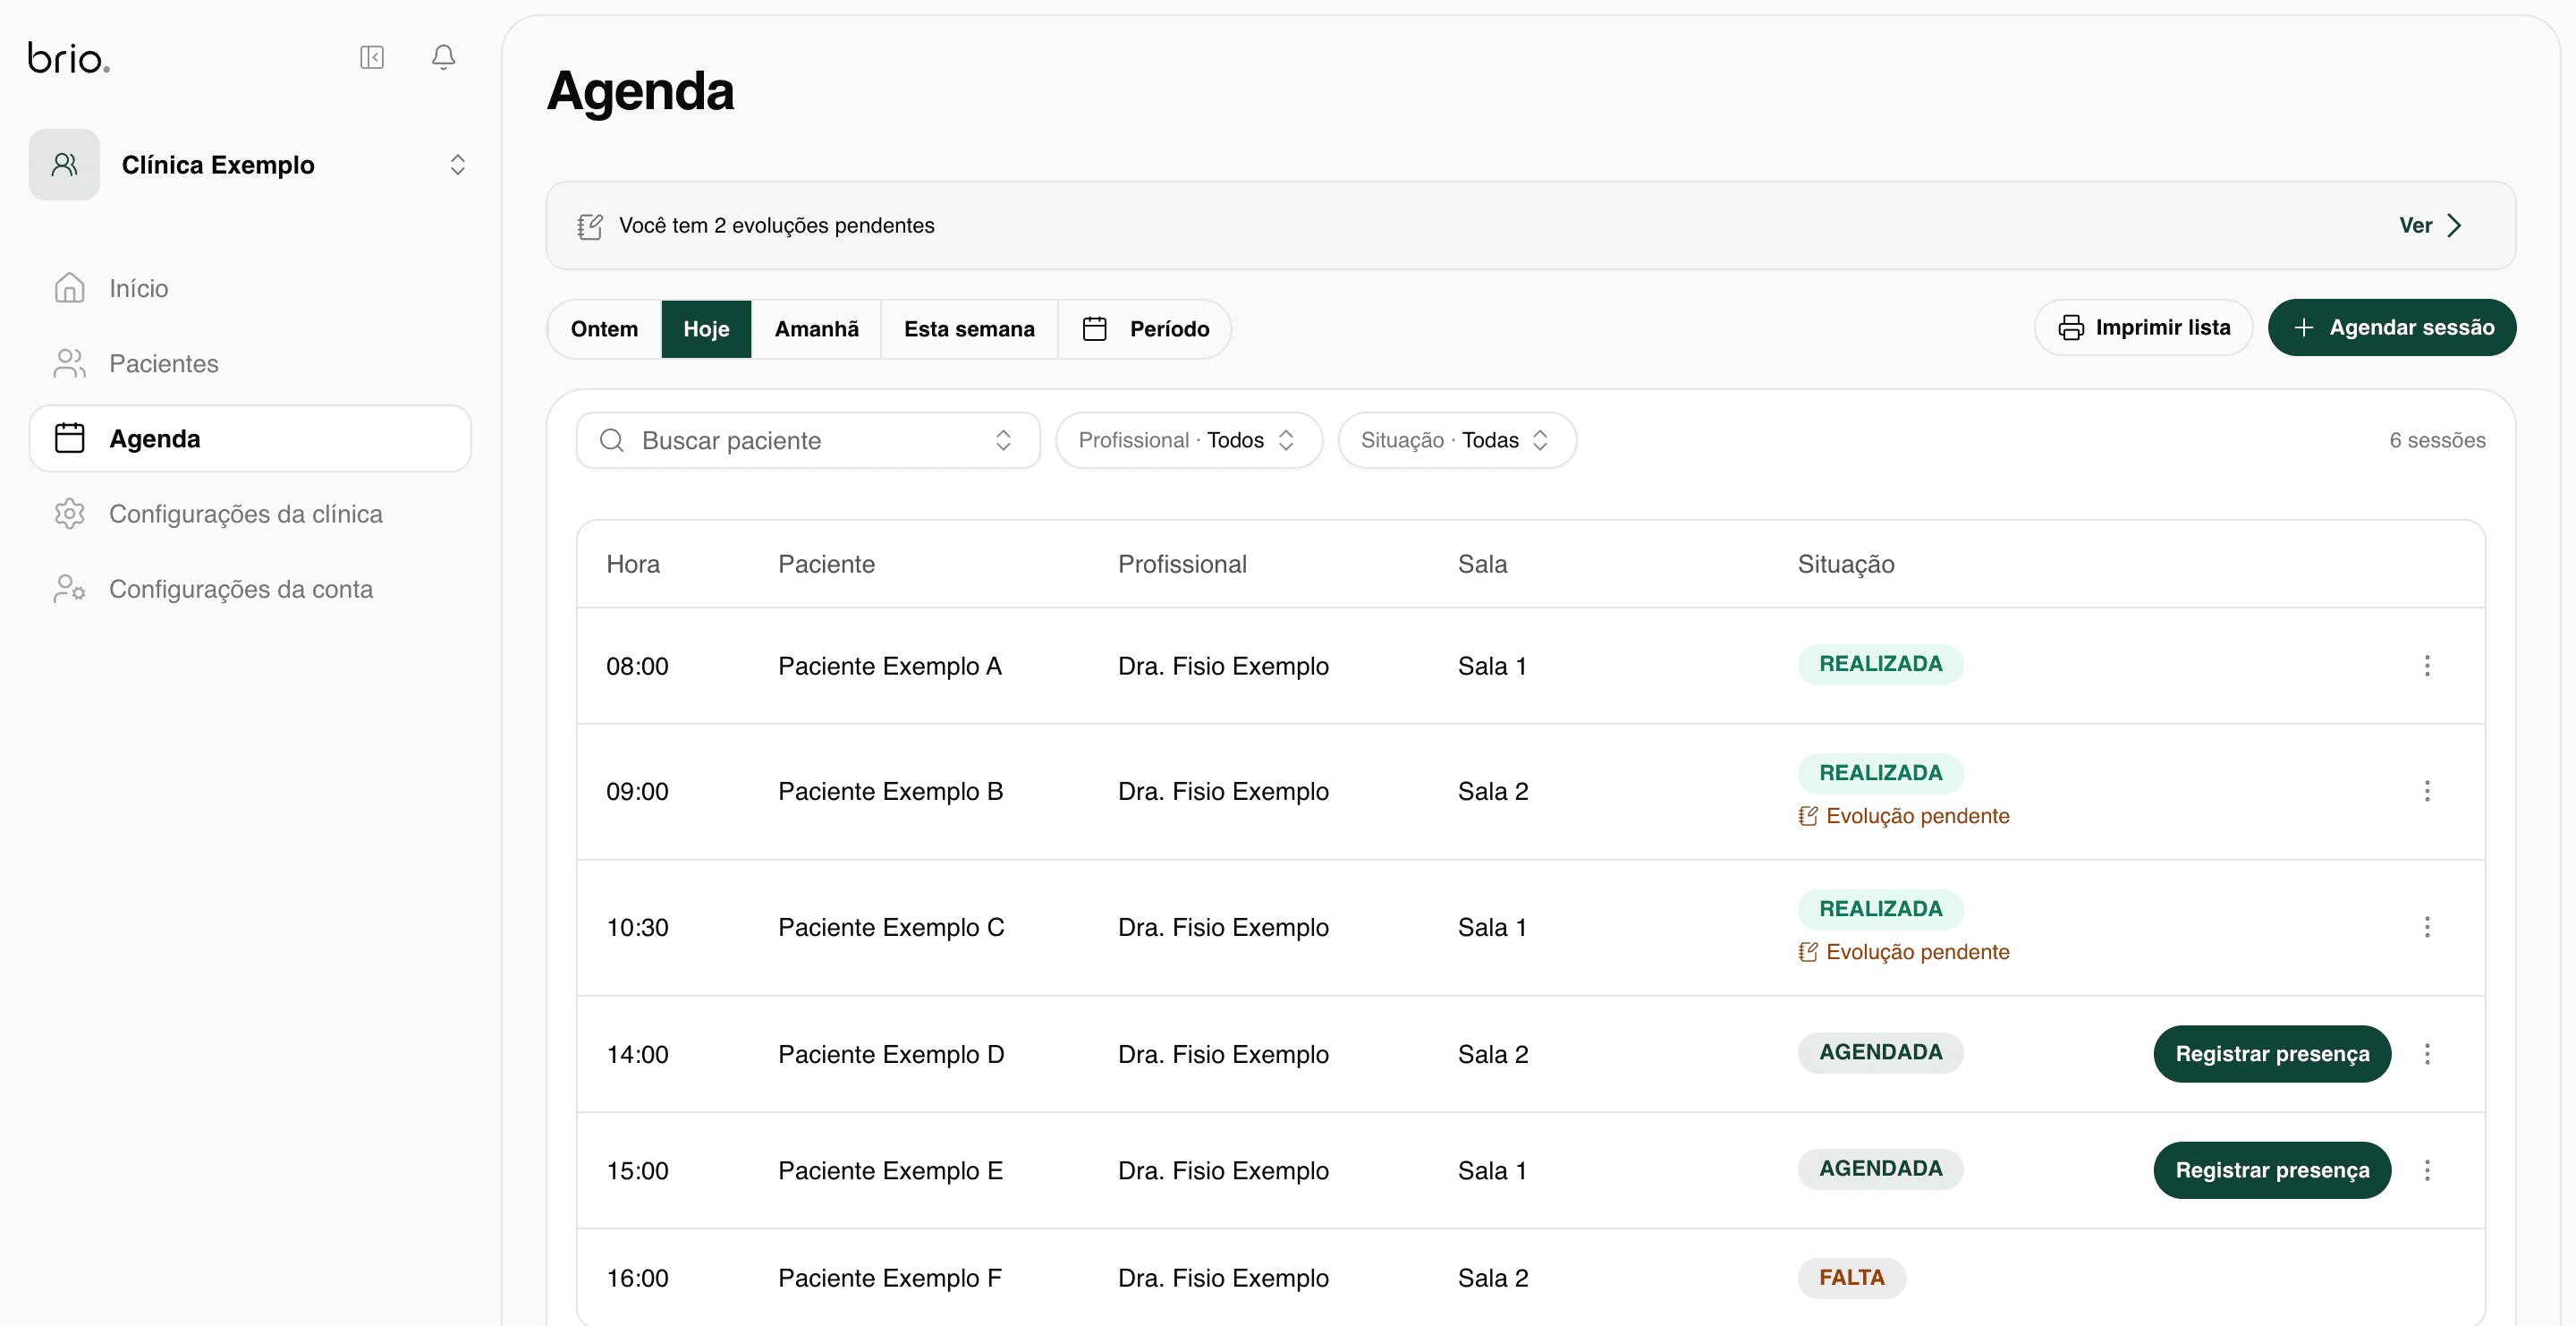Select Paciente Exemplo B name
The height and width of the screenshot is (1326, 2576).
890,791
